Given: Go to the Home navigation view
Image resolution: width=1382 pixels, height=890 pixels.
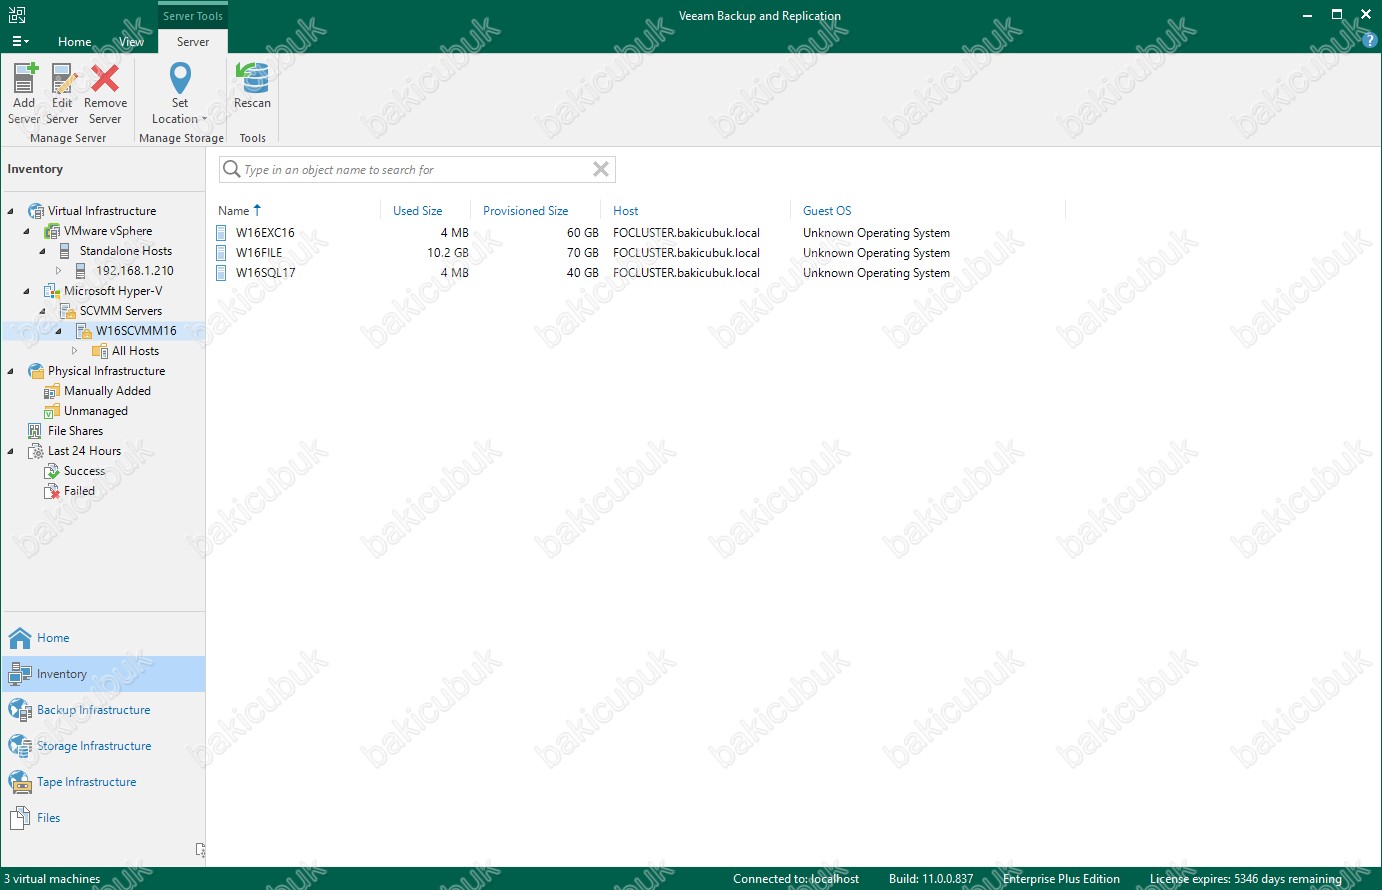Looking at the screenshot, I should (x=104, y=638).
